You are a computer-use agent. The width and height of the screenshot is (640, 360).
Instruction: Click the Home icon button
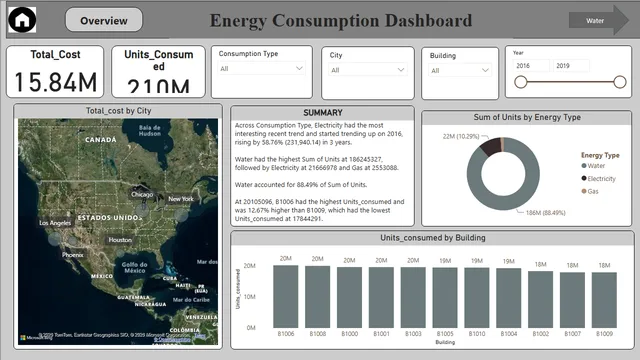tap(22, 20)
